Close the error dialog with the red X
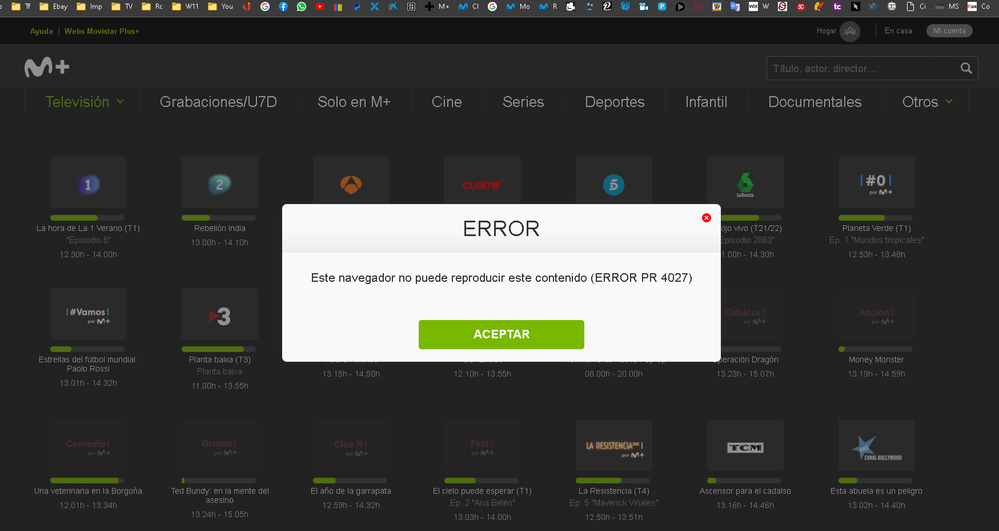The image size is (999, 531). pos(706,218)
